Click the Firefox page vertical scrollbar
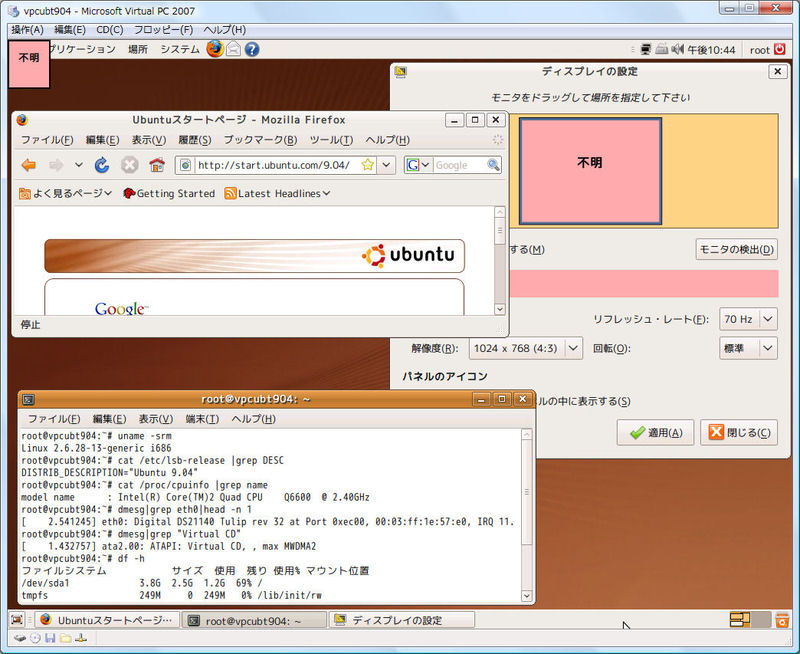The image size is (800, 654). coord(499,260)
